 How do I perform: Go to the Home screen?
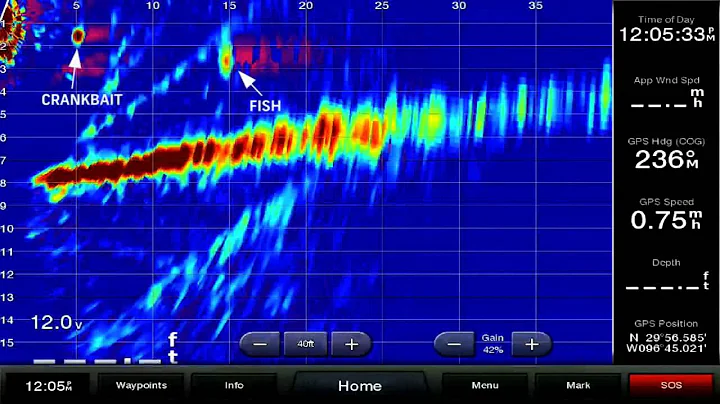tap(360, 386)
